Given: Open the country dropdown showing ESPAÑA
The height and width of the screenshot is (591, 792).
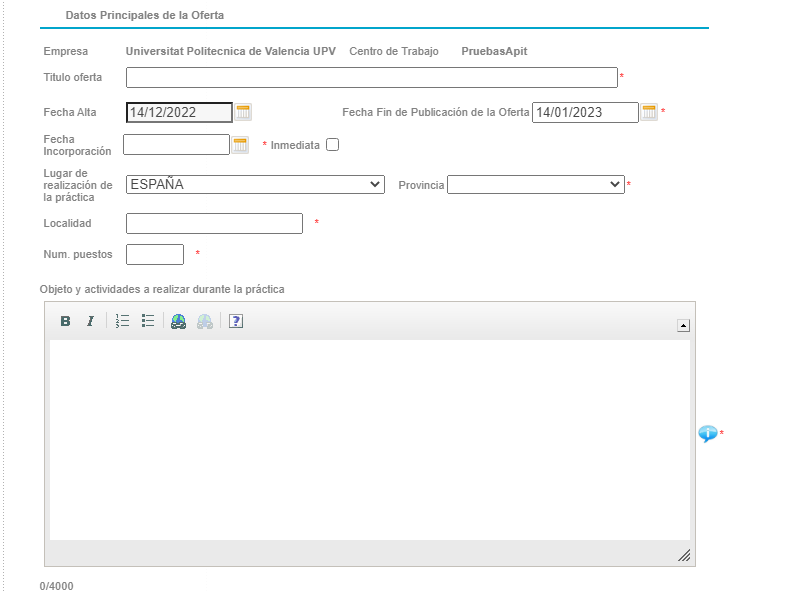Looking at the screenshot, I should click(x=255, y=184).
